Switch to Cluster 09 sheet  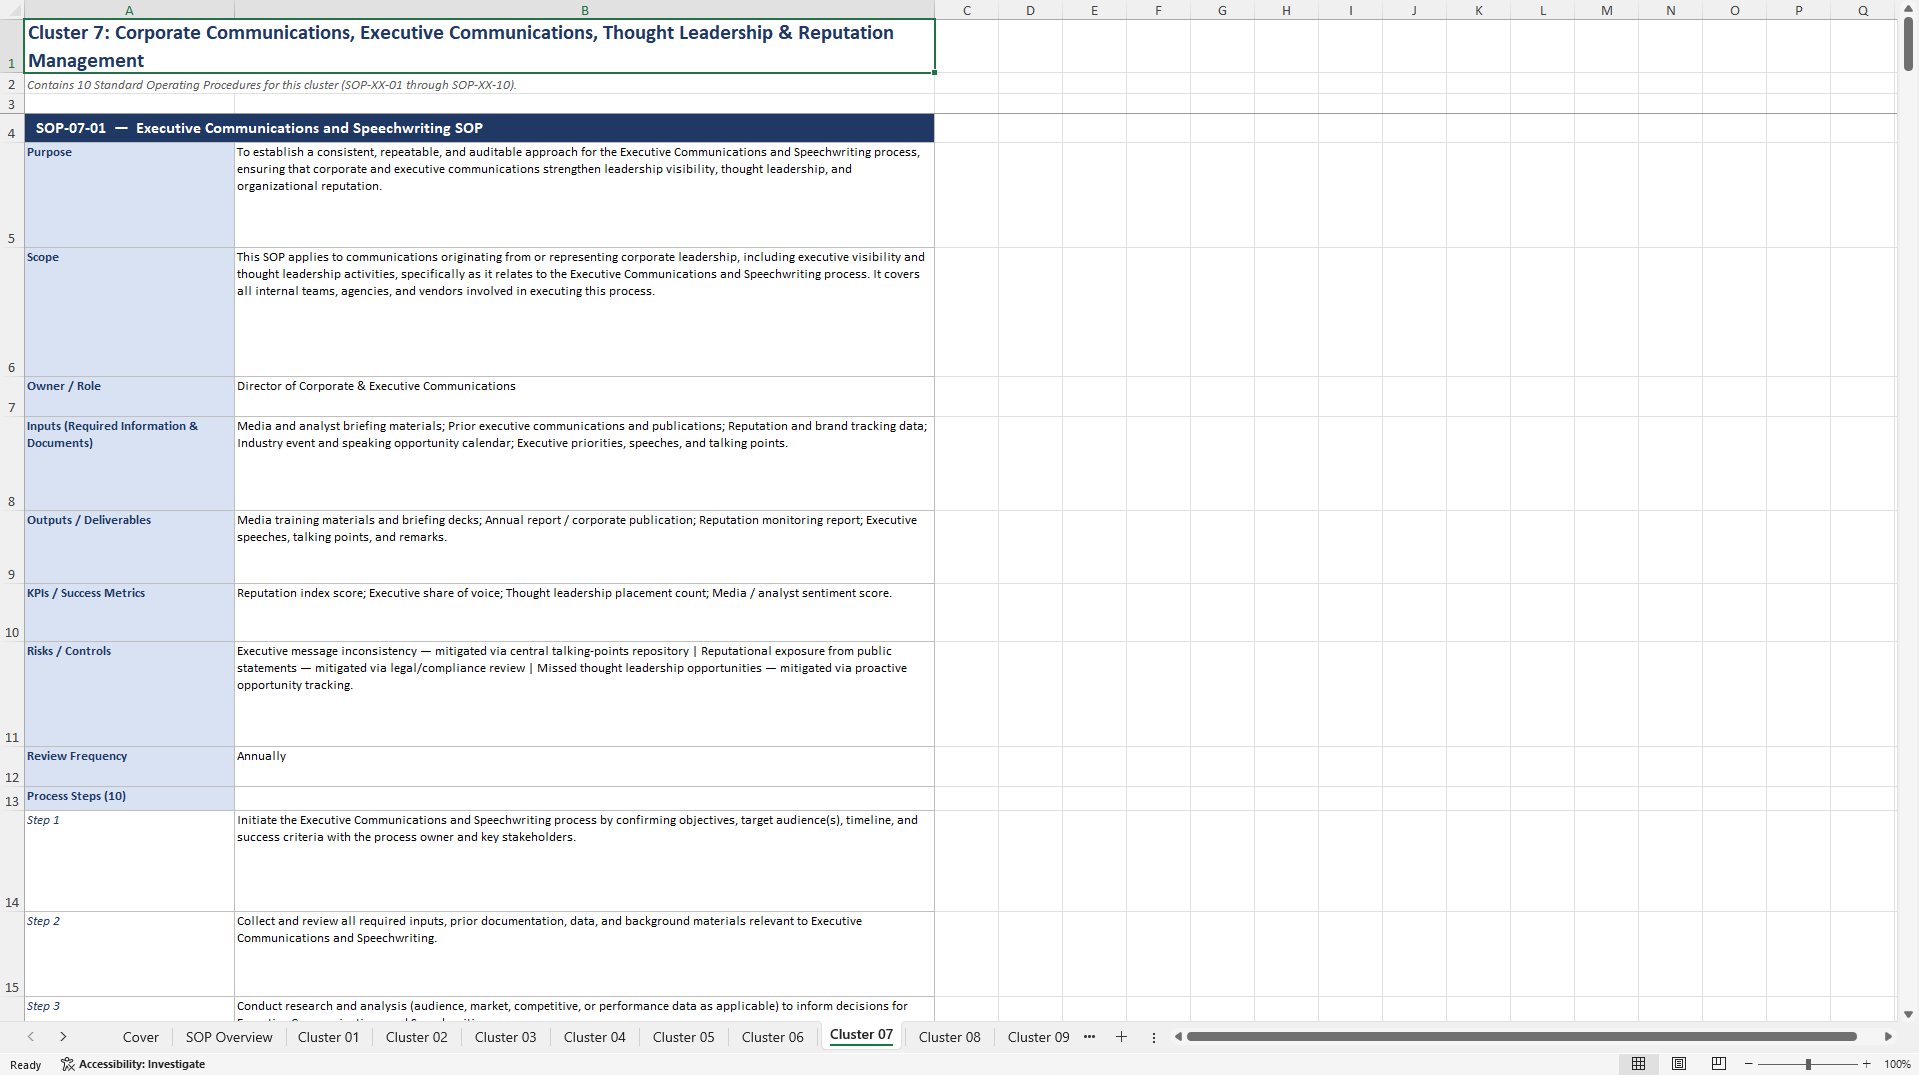pos(1038,1037)
